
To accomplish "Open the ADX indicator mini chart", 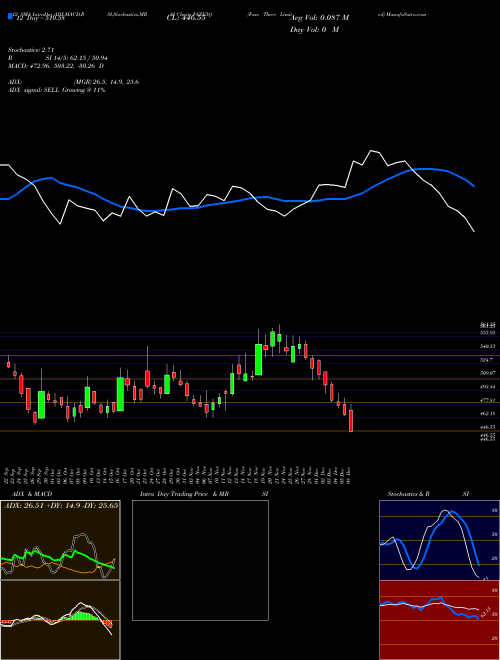I will tap(60, 540).
